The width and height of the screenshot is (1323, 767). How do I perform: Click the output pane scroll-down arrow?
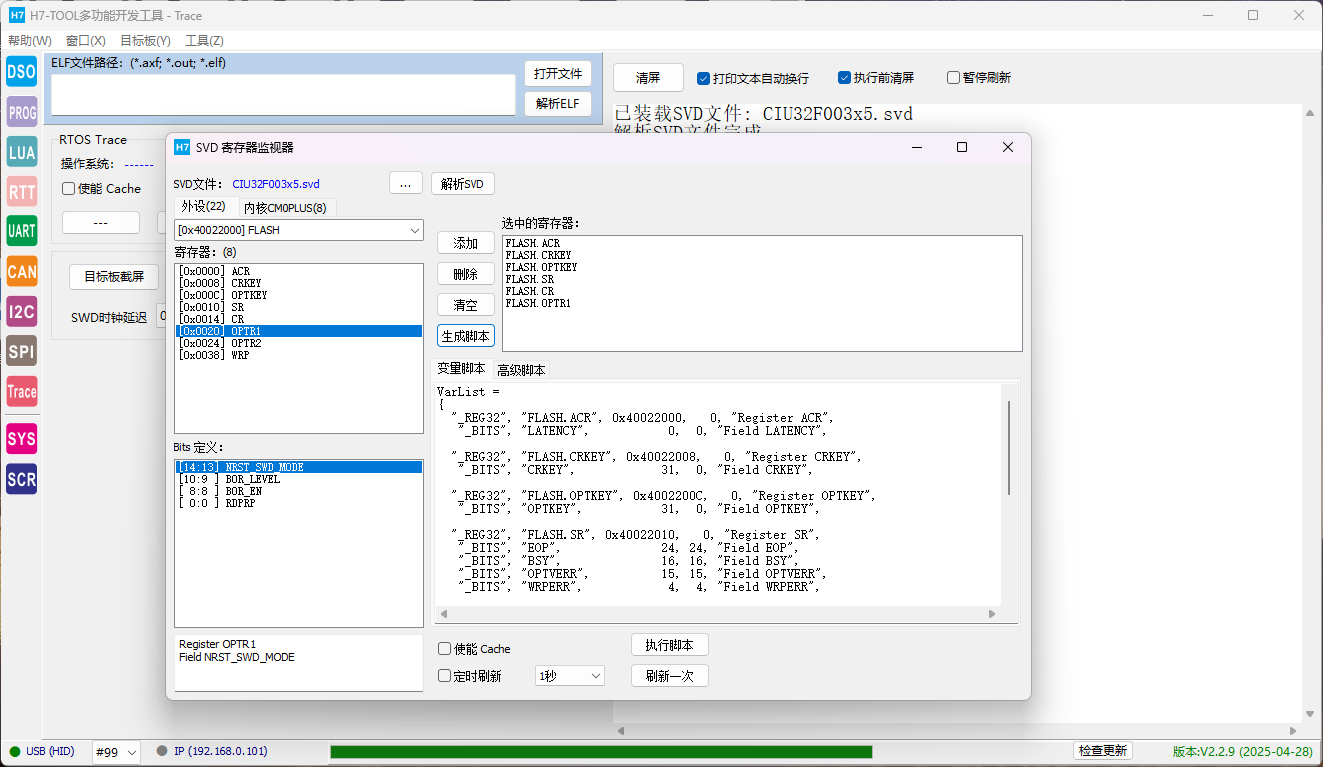click(x=1310, y=714)
